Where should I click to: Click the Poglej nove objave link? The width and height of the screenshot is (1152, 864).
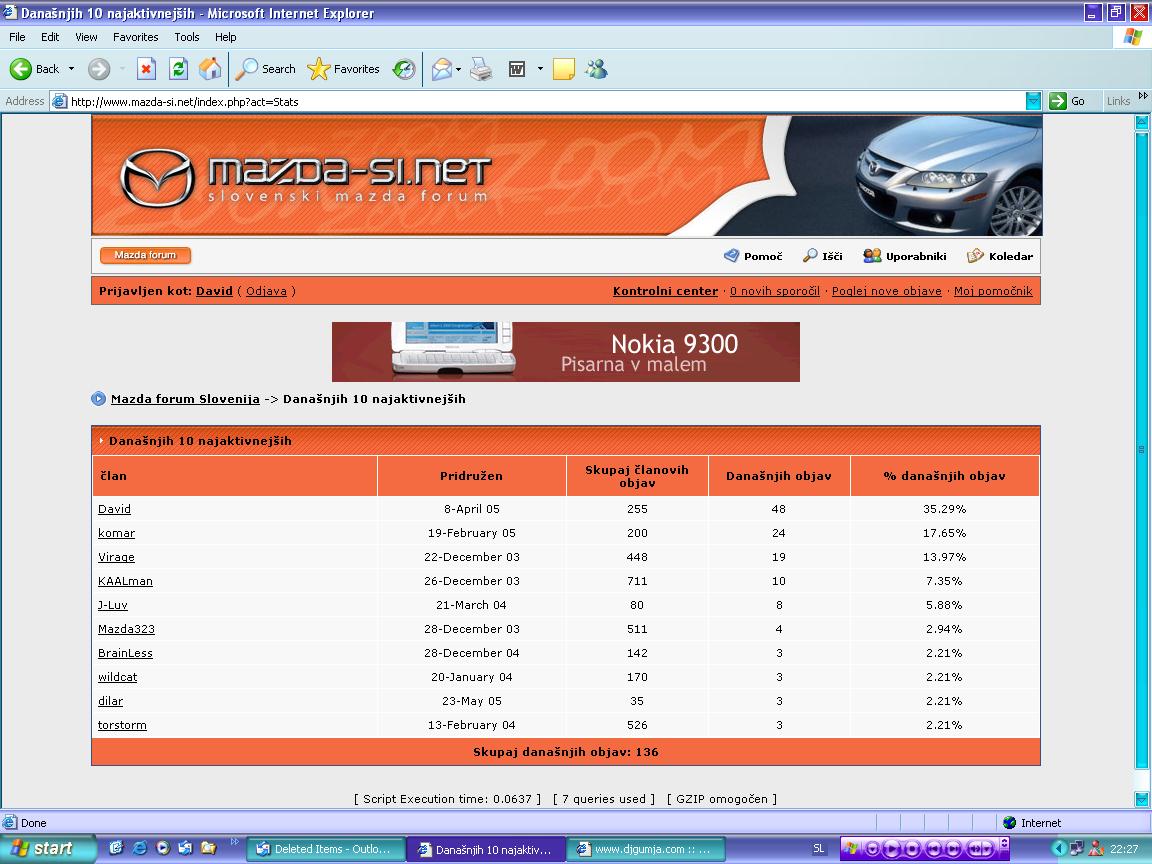click(886, 291)
